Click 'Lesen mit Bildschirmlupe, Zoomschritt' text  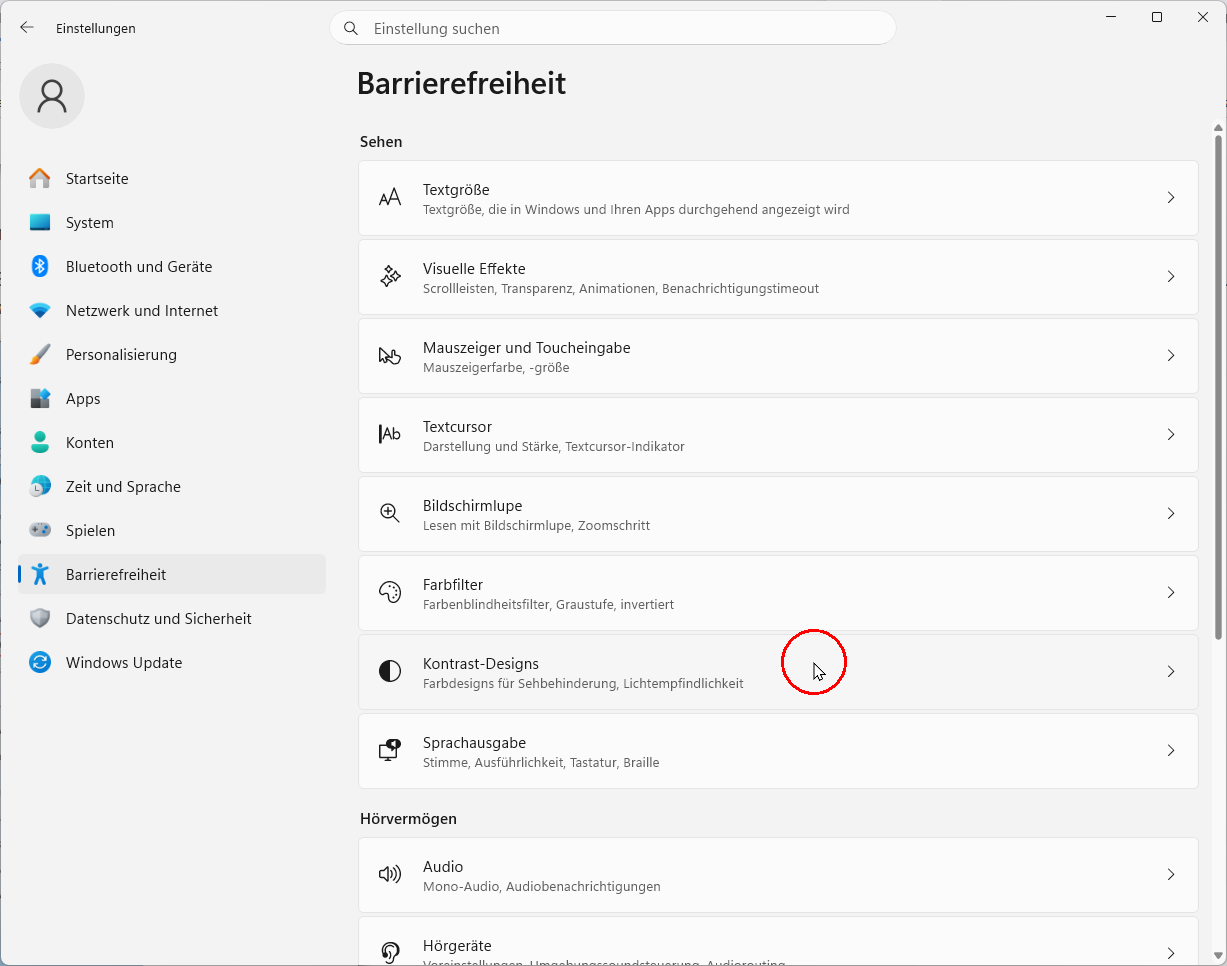tap(537, 526)
